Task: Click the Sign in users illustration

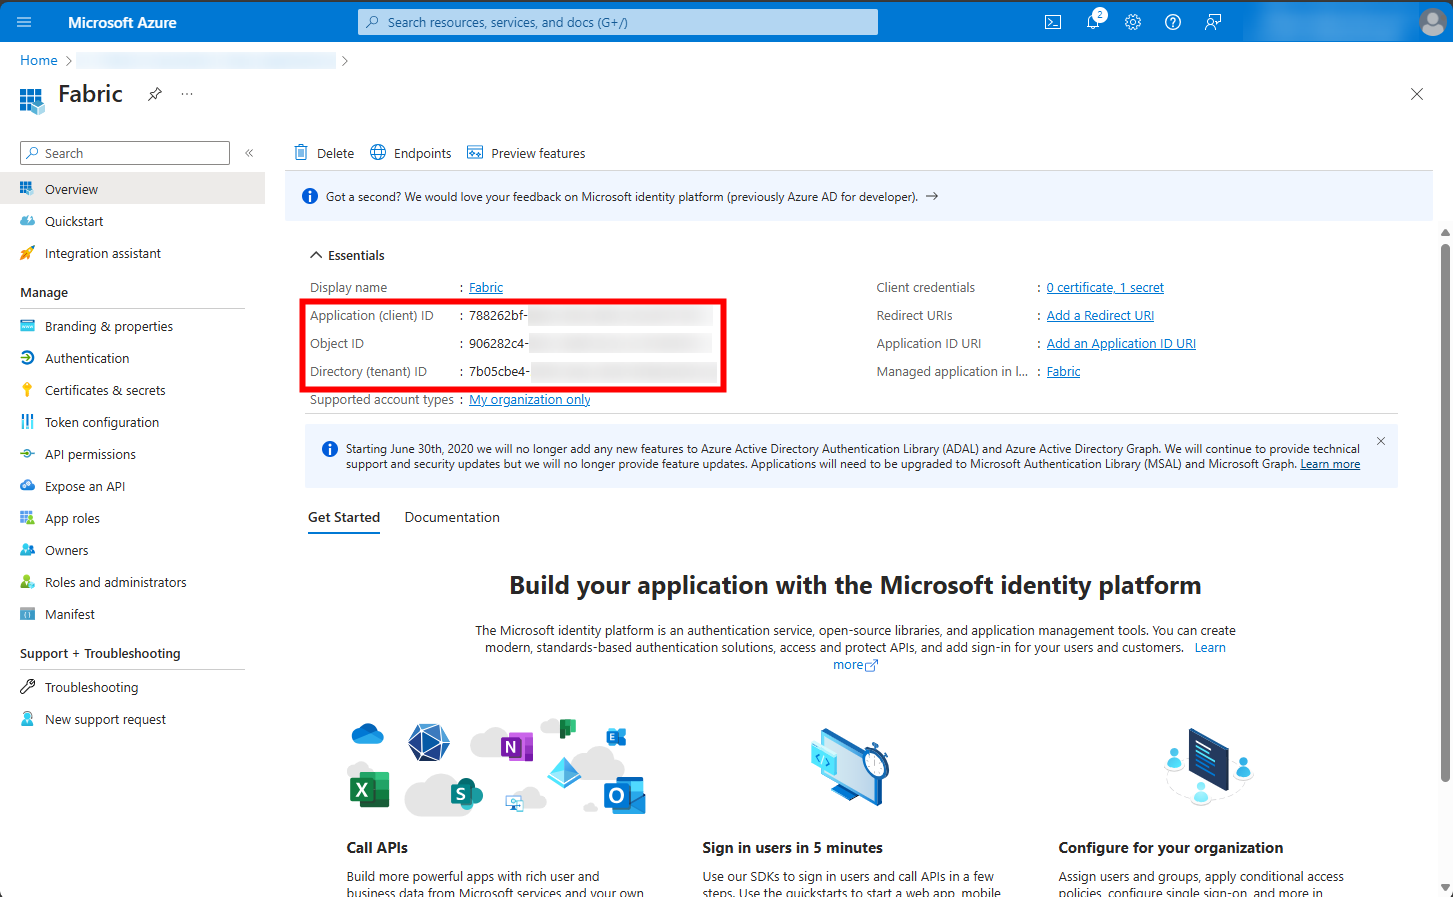Action: point(849,766)
